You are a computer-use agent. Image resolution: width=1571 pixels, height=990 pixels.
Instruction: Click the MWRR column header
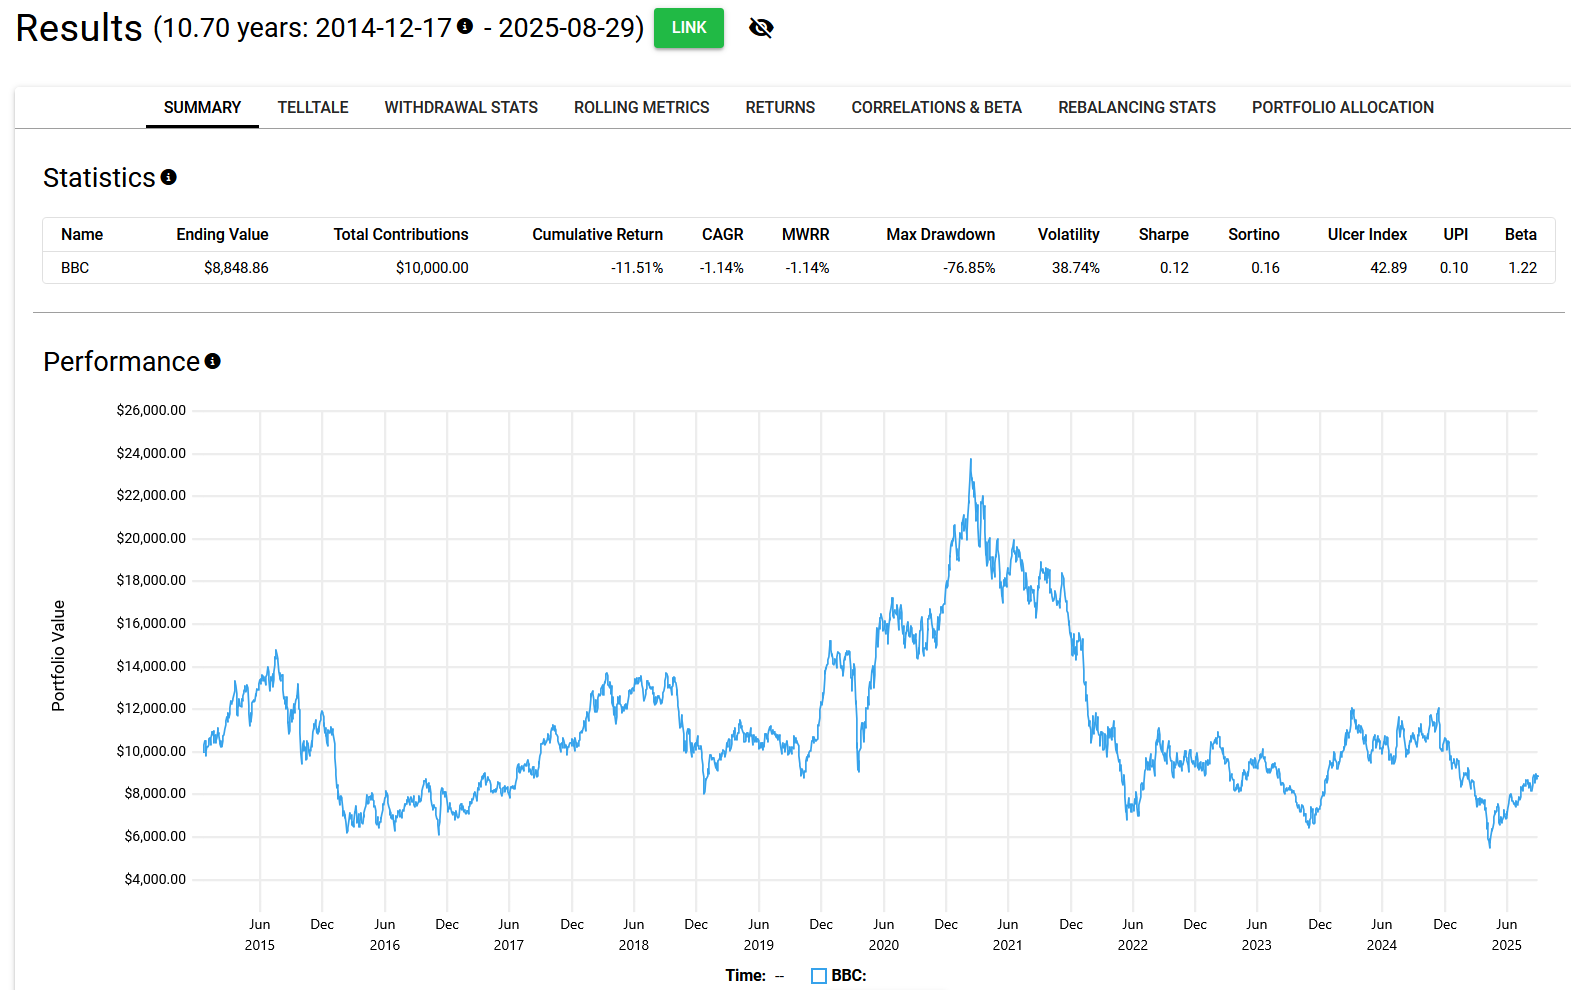(806, 234)
